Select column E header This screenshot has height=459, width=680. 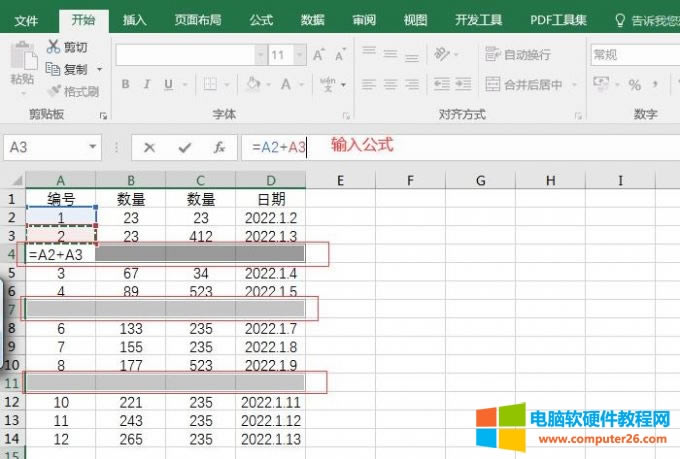pyautogui.click(x=340, y=180)
